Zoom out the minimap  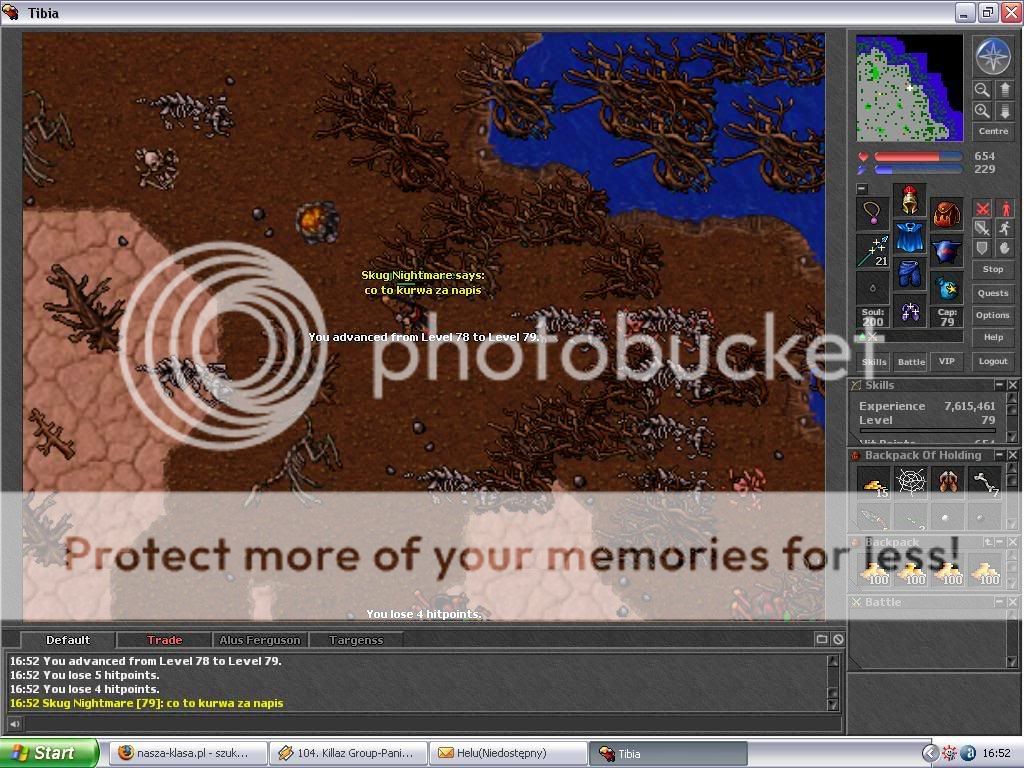(x=982, y=89)
